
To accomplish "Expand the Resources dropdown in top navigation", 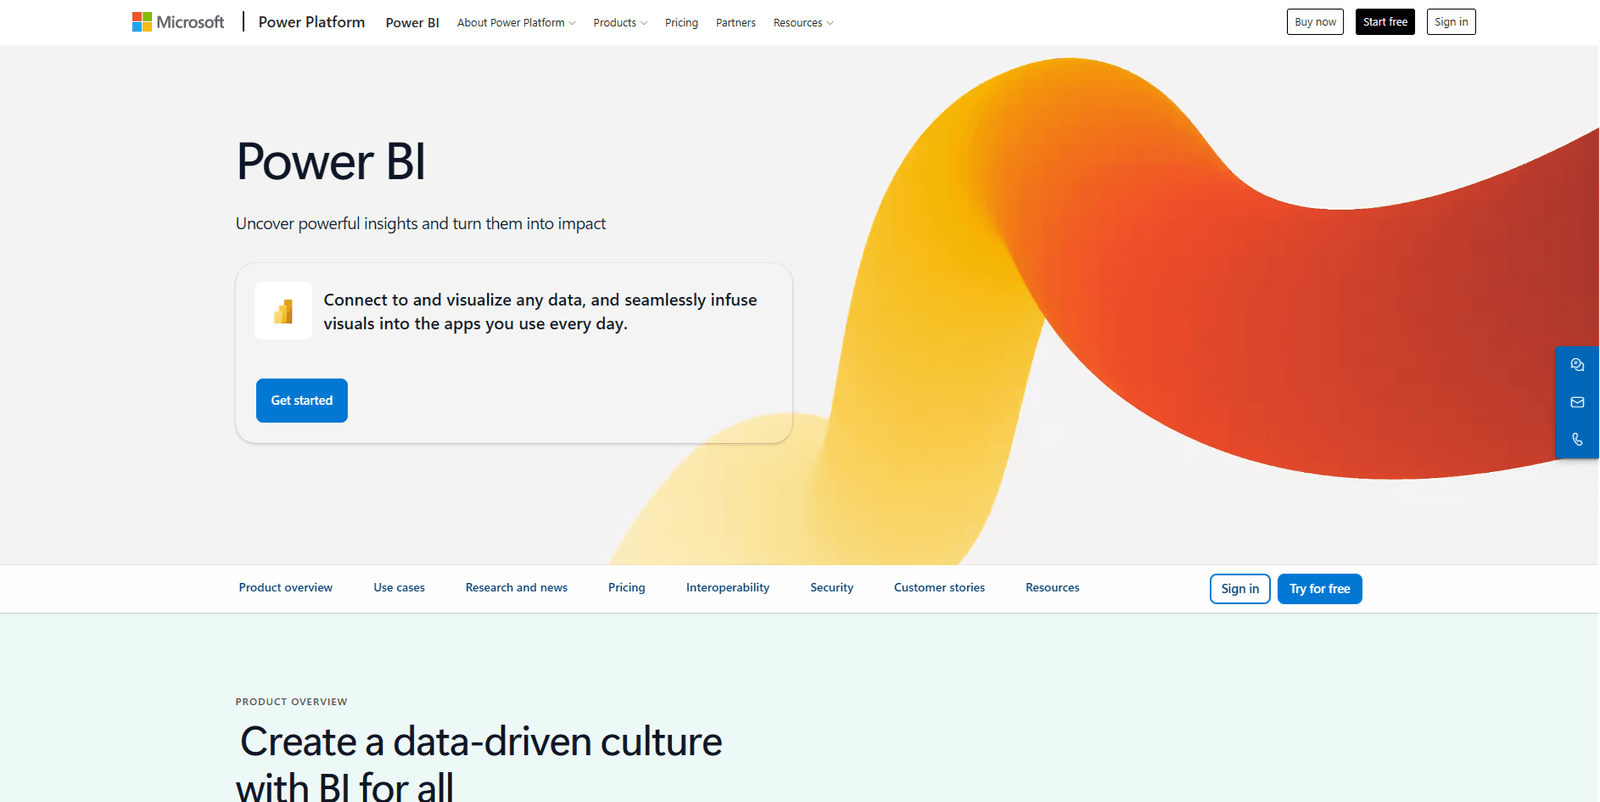I will [803, 23].
